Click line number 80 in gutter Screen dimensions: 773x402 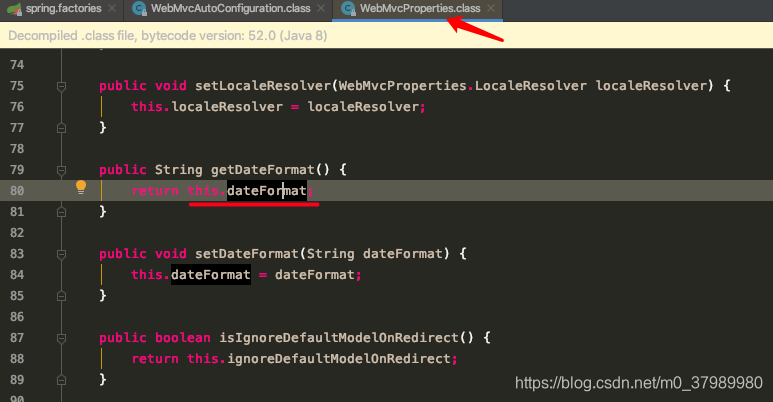[x=17, y=190]
